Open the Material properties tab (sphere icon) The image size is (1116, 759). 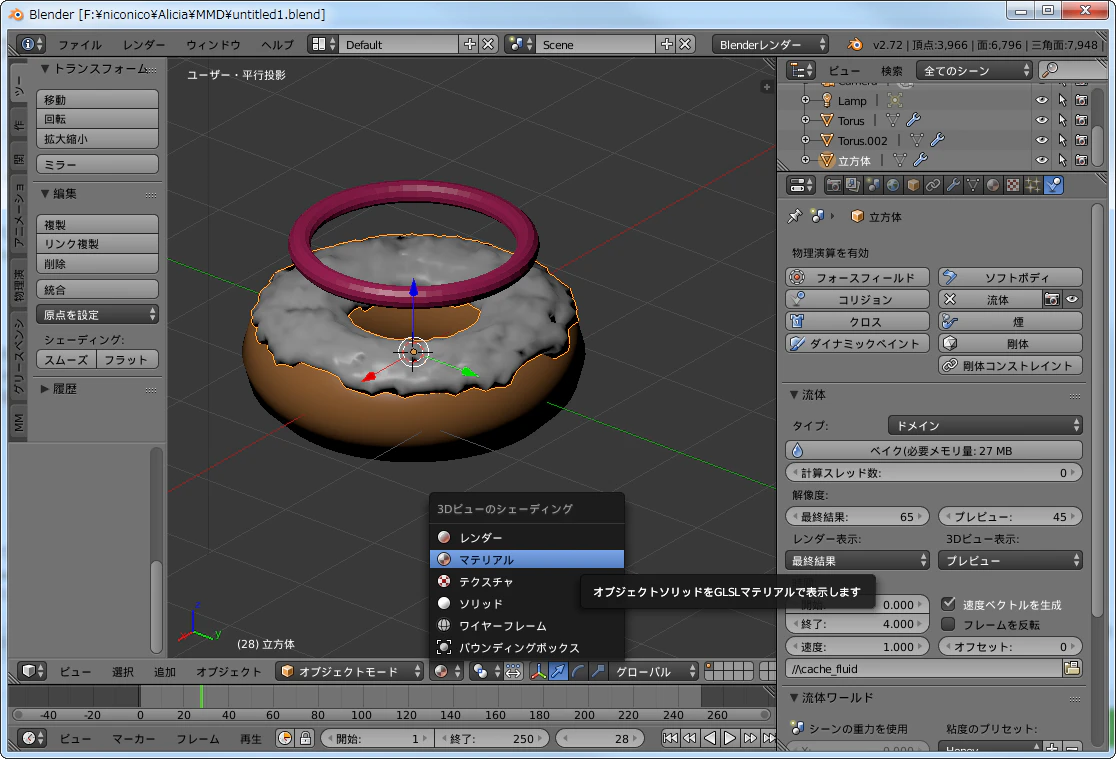pyautogui.click(x=993, y=186)
